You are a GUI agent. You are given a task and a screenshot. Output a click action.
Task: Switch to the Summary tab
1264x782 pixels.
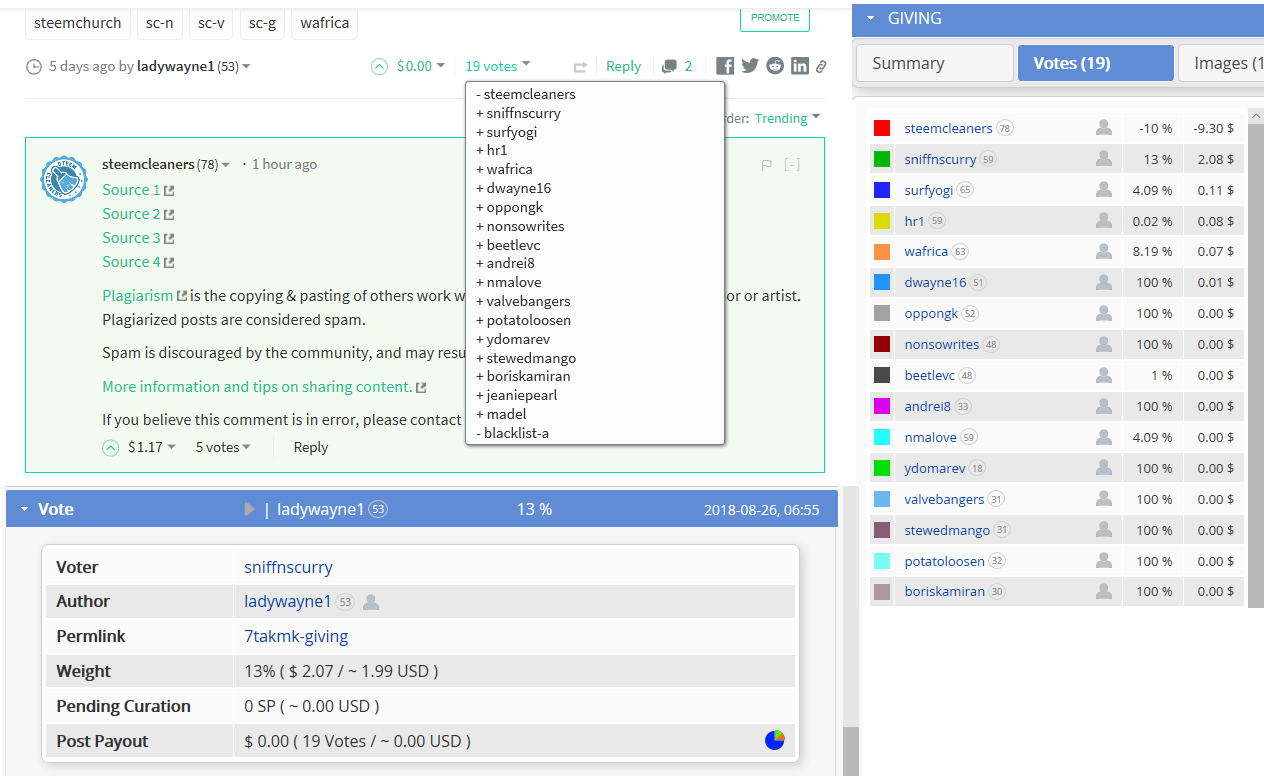pyautogui.click(x=934, y=63)
